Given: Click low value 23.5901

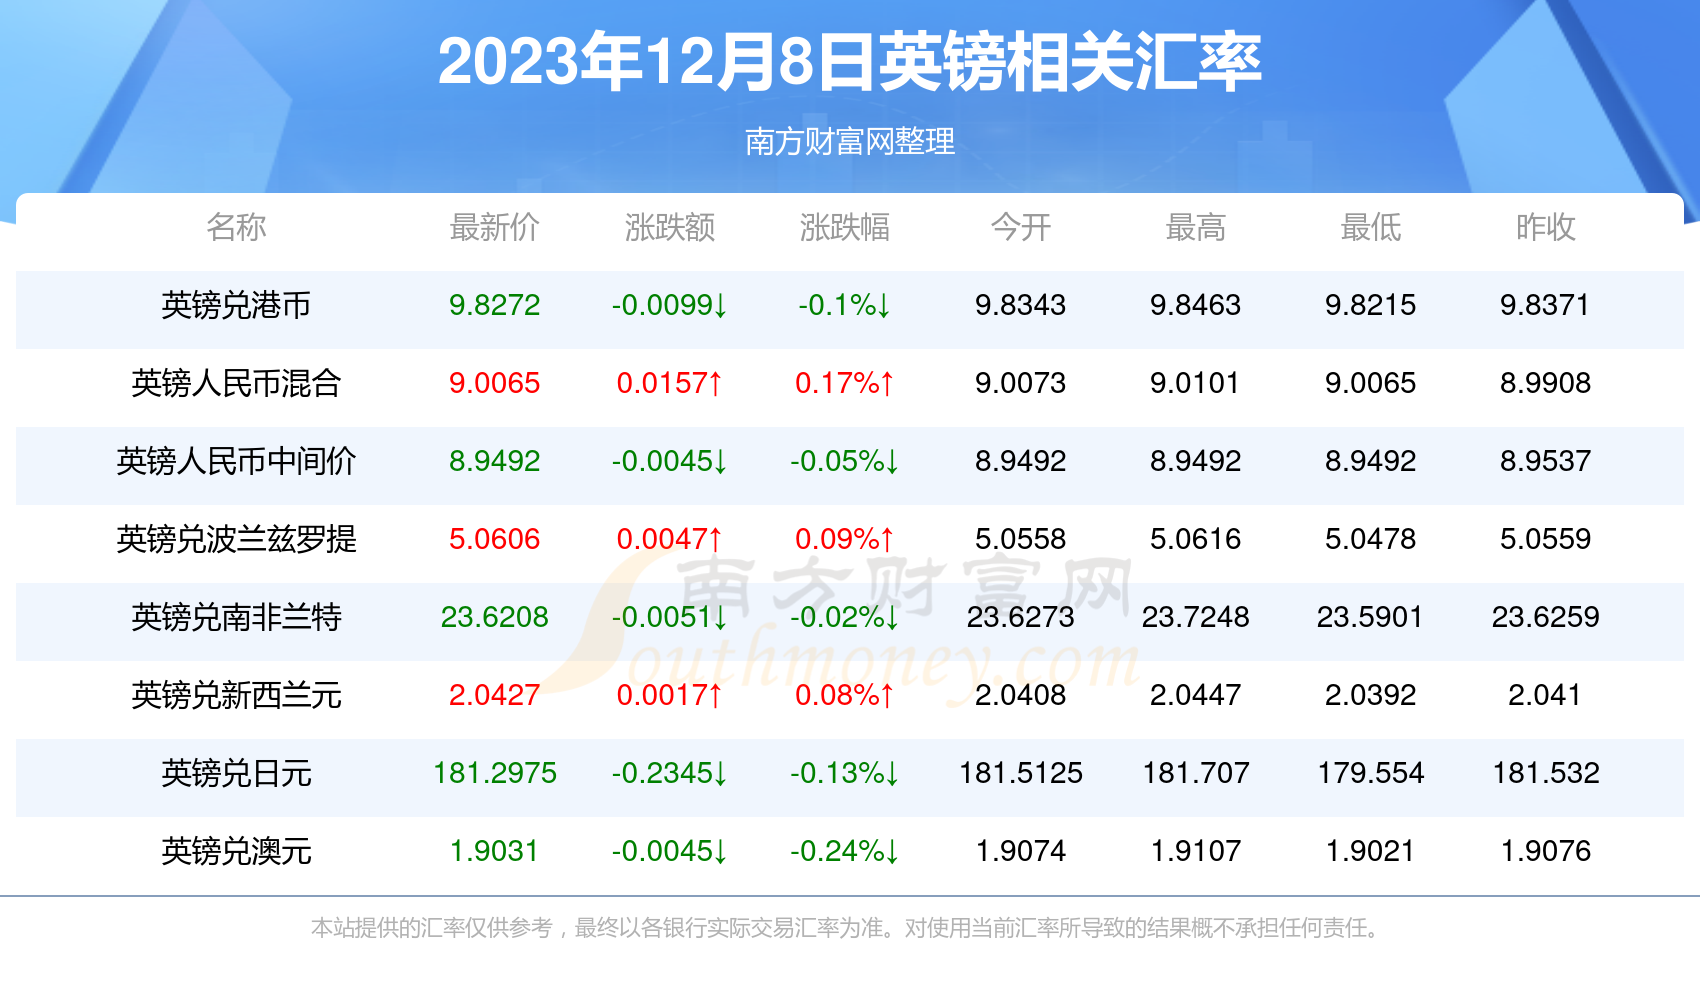Looking at the screenshot, I should [1370, 617].
